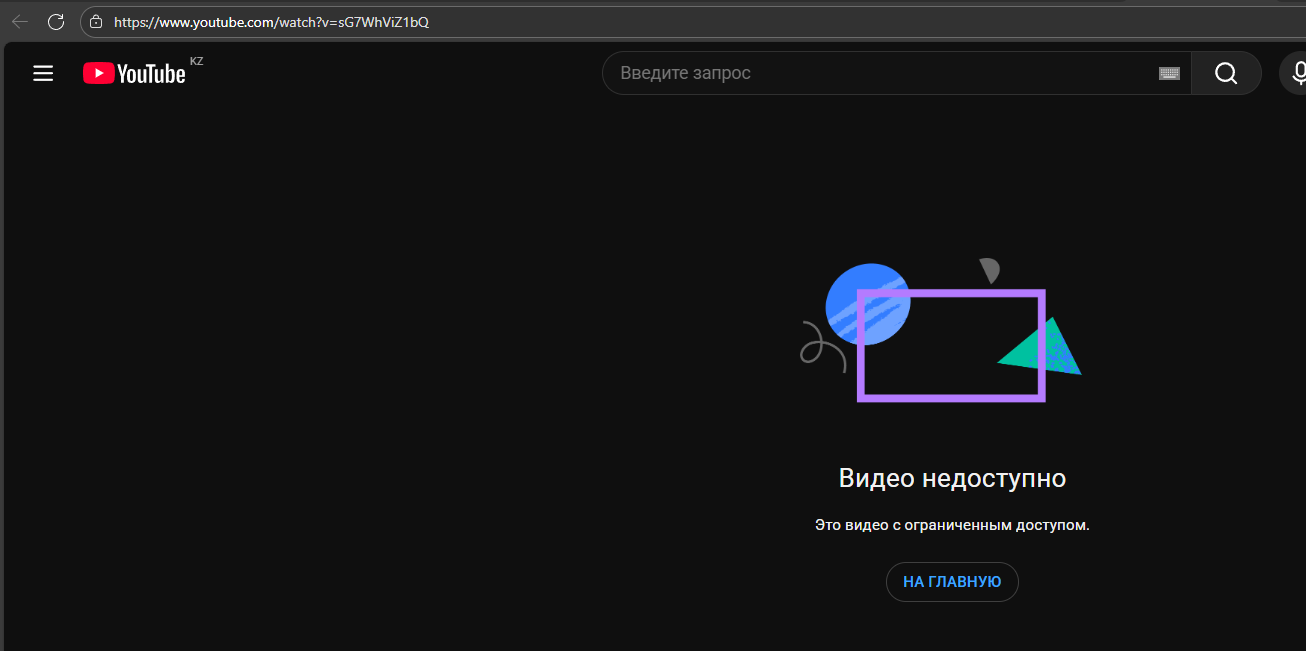Click the НА ГЛАВНУЮ button
Screen dimensions: 1306x651
pos(952,582)
